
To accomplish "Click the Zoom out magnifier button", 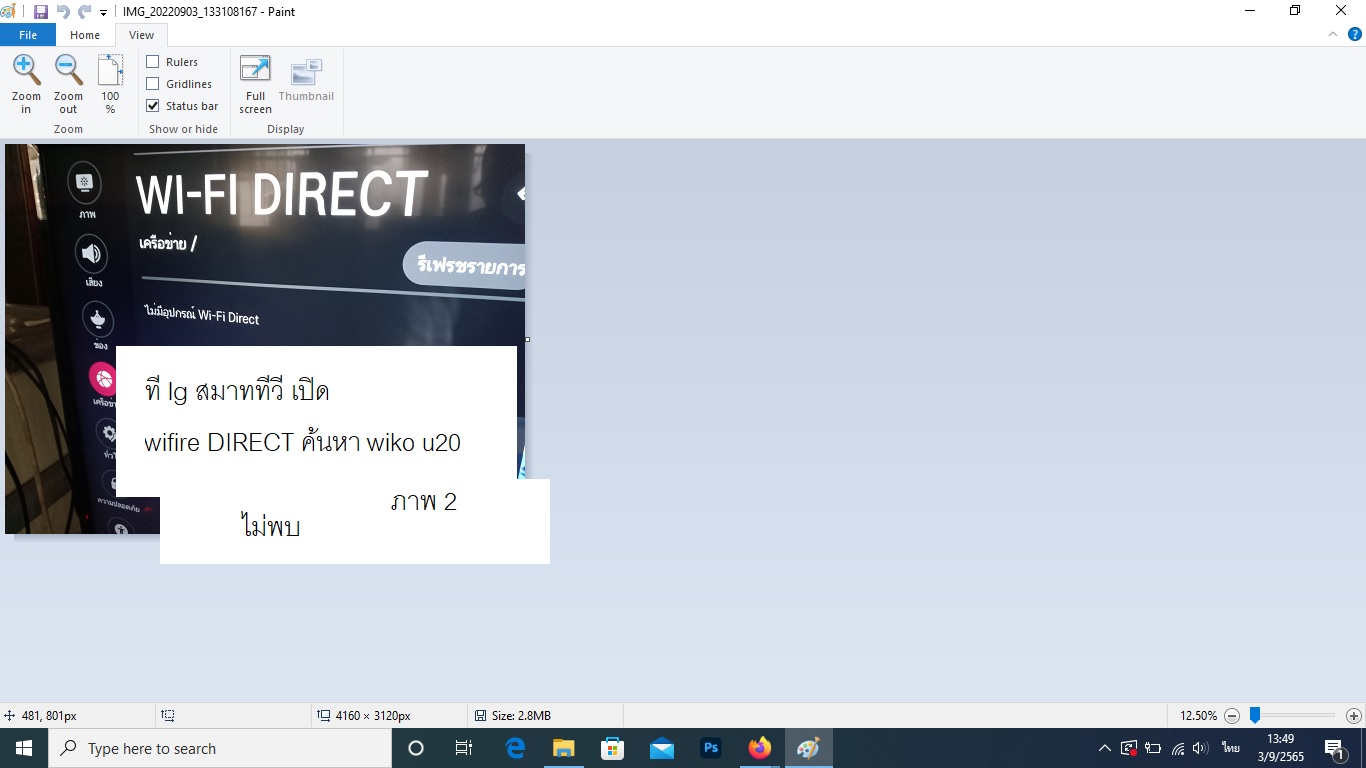I will click(x=68, y=84).
